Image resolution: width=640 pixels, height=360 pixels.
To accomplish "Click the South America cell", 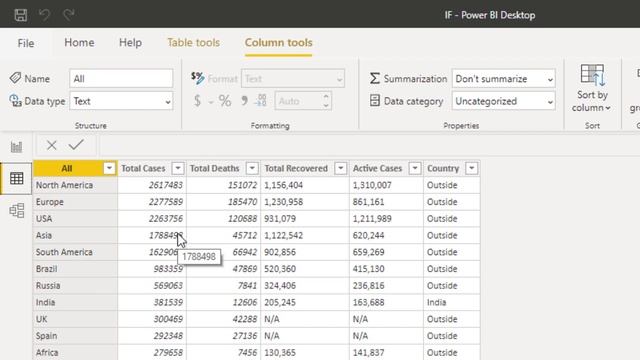I will [75, 252].
